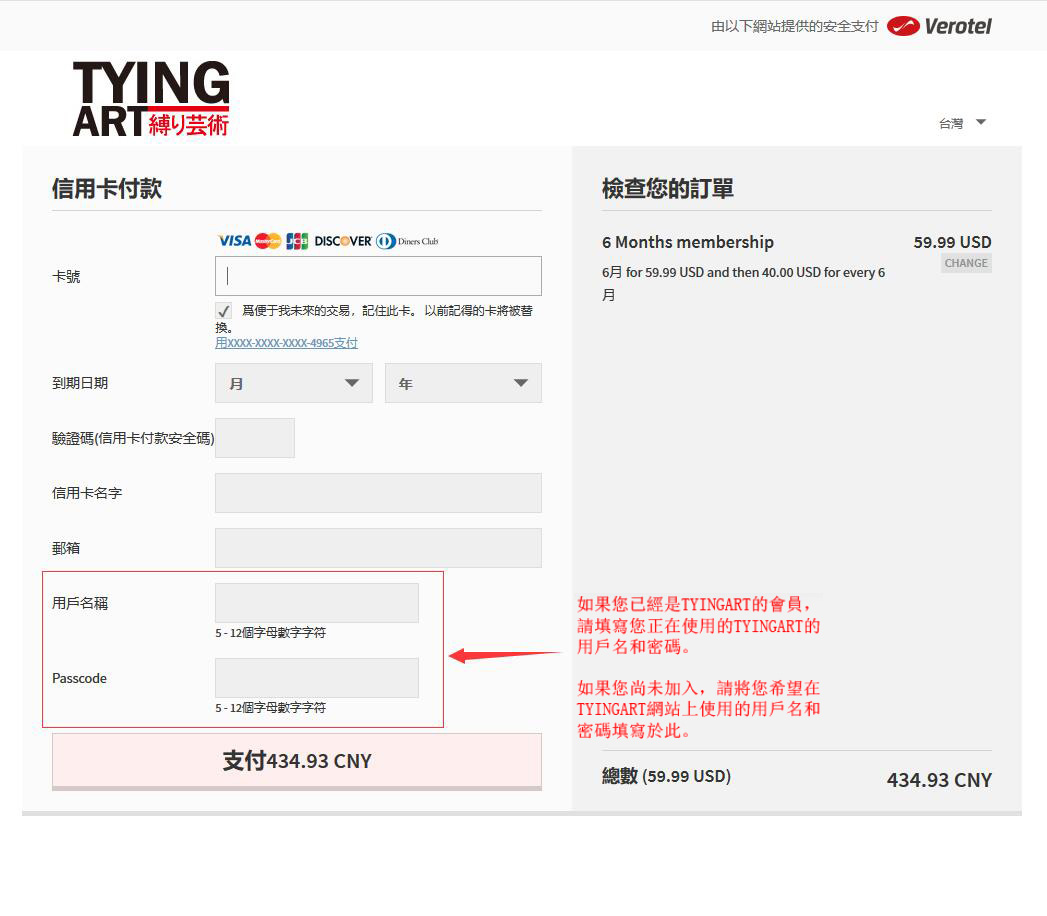The width and height of the screenshot is (1047, 916).
Task: Focus the username (用戶名稱) field
Action: click(x=317, y=603)
